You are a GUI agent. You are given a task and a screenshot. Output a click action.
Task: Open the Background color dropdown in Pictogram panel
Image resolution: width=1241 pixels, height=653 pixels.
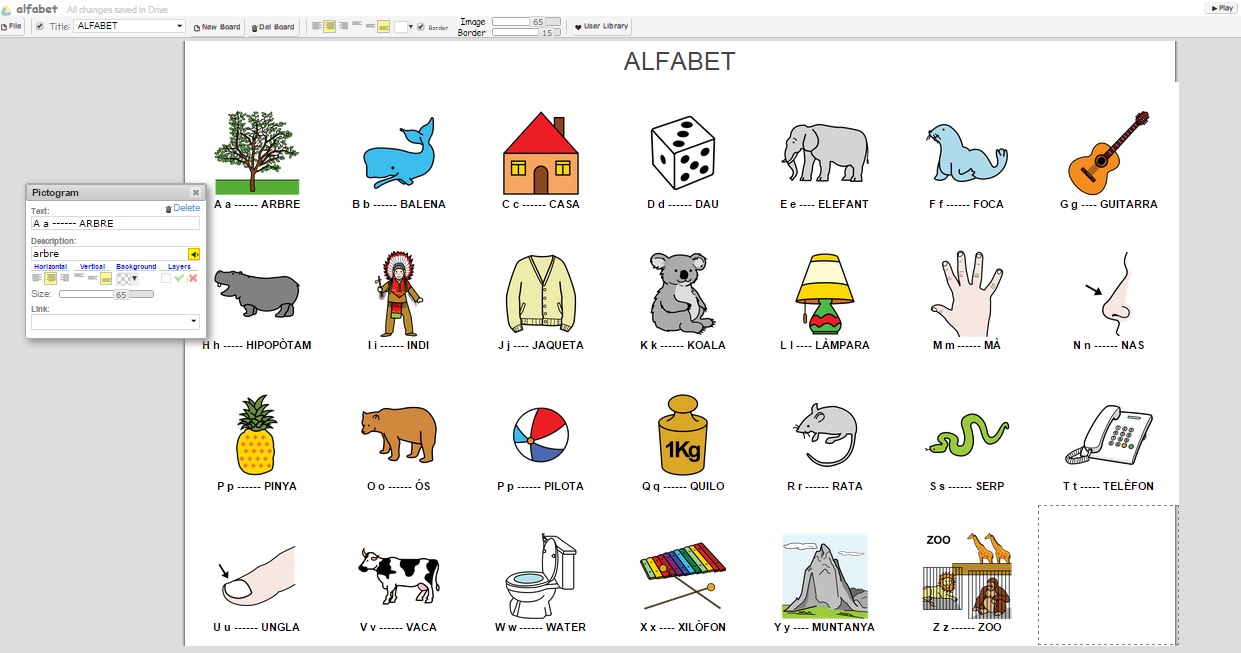pyautogui.click(x=134, y=279)
